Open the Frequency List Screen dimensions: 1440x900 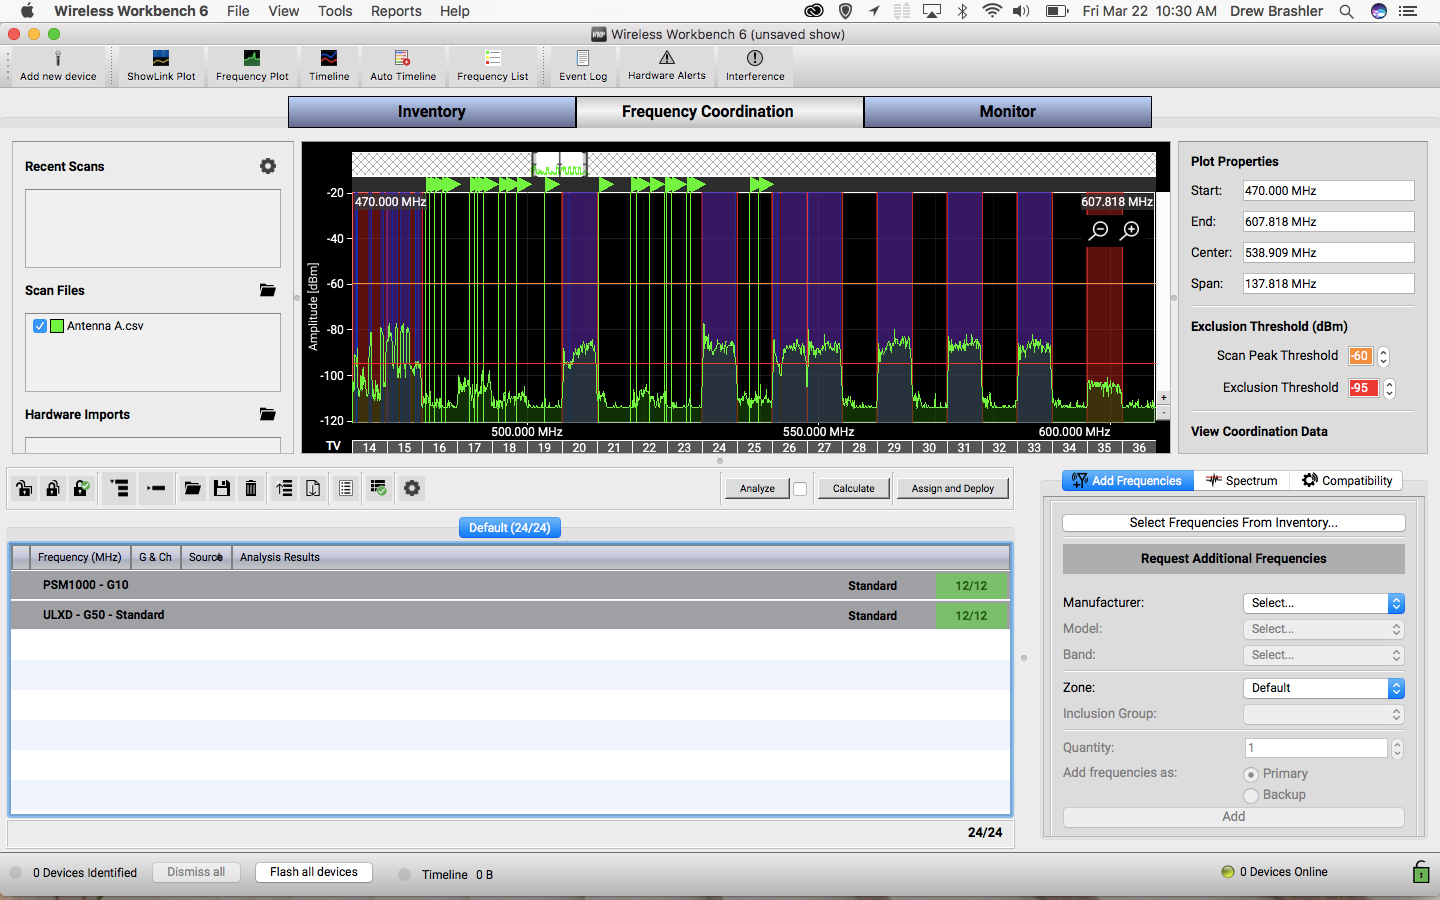click(492, 66)
